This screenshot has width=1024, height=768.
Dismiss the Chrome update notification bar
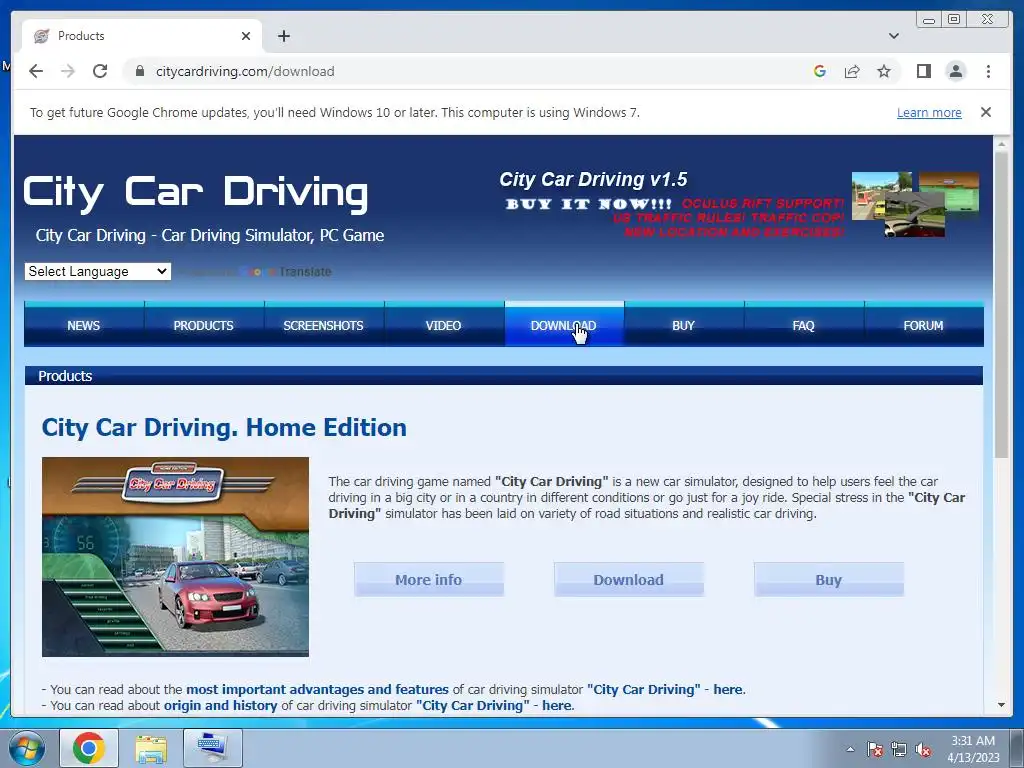point(985,112)
